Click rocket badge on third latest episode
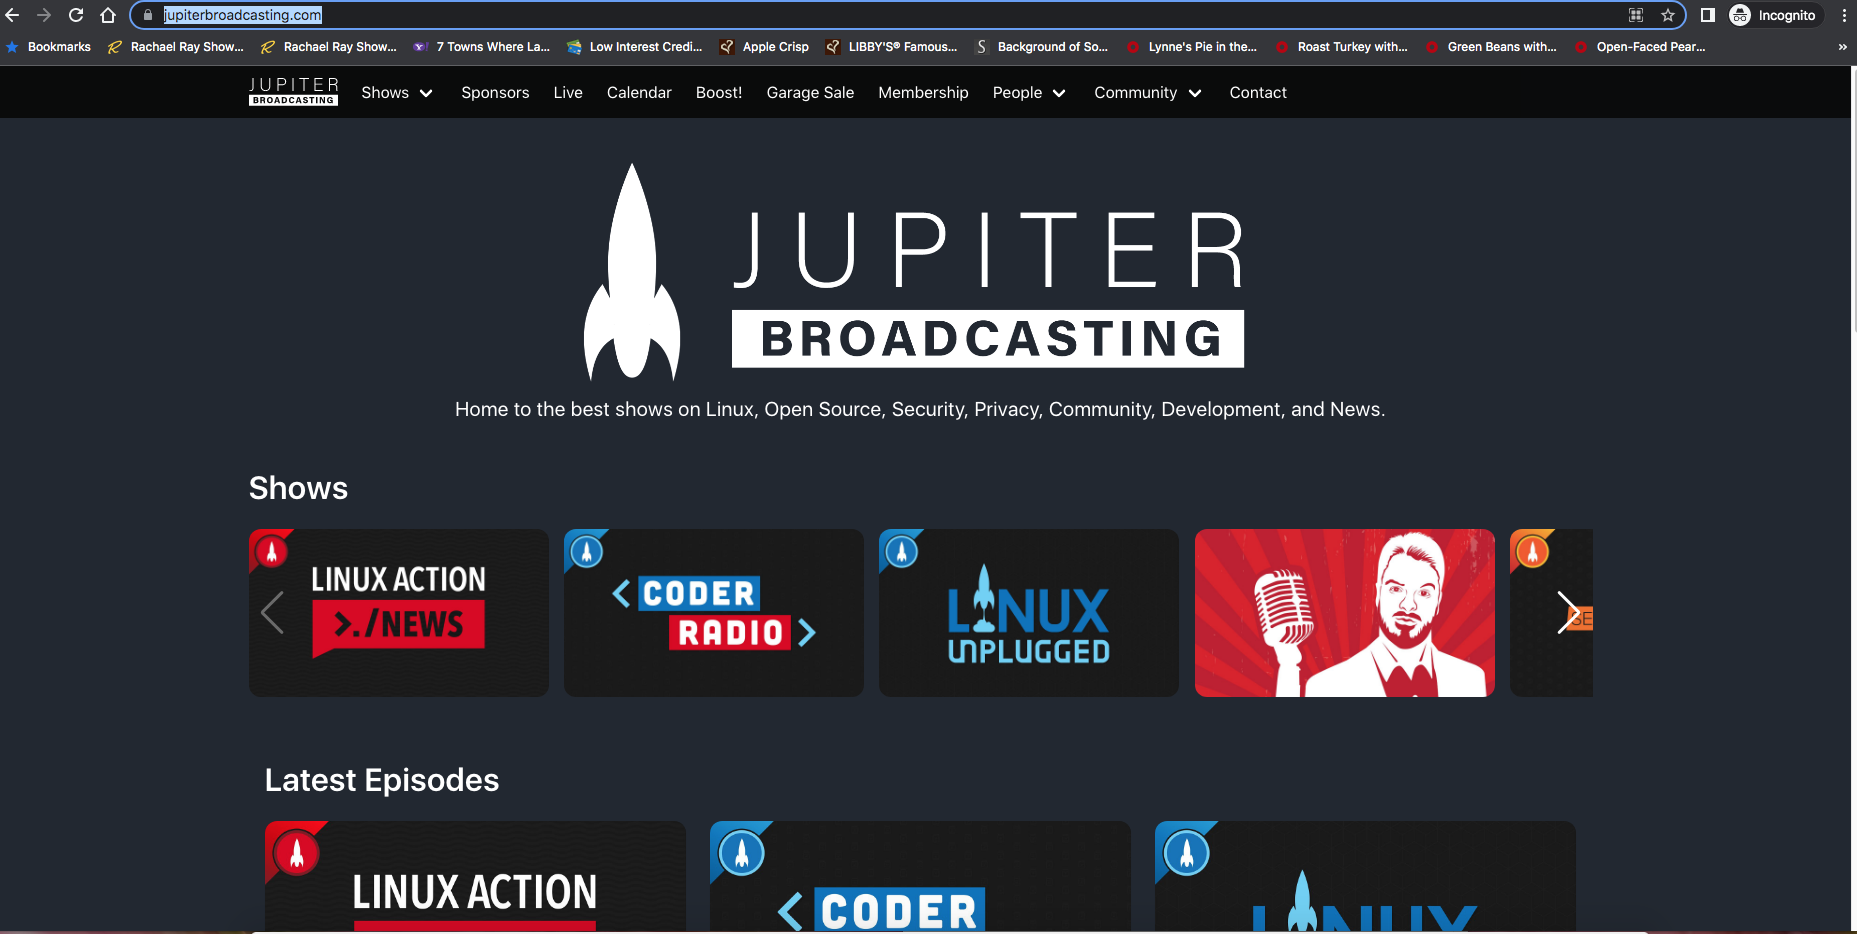 click(1187, 853)
